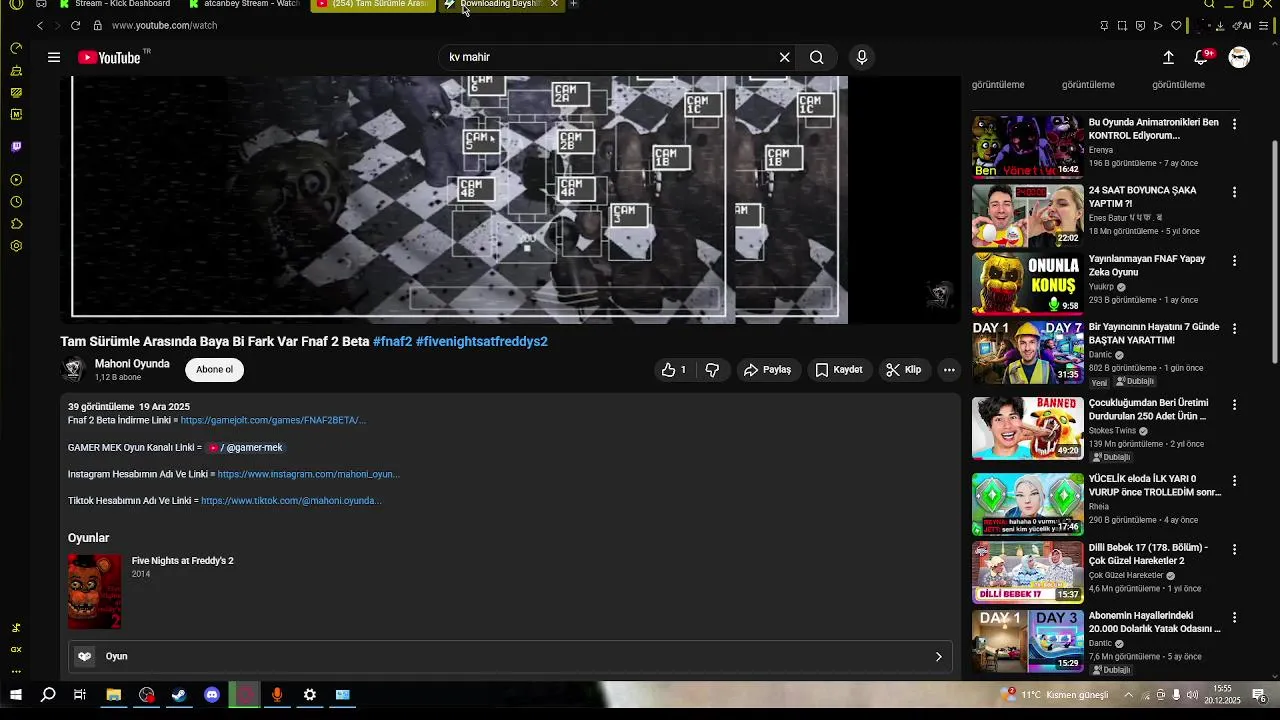
Task: Subscribe with the Abone ol button
Action: pos(214,370)
